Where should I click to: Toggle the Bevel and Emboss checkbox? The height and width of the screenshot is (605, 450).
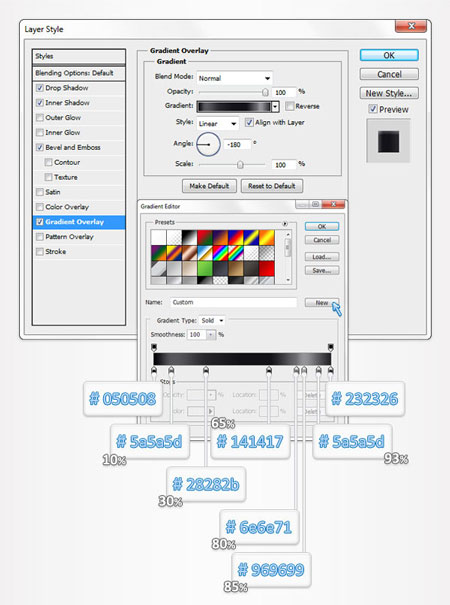[x=39, y=147]
